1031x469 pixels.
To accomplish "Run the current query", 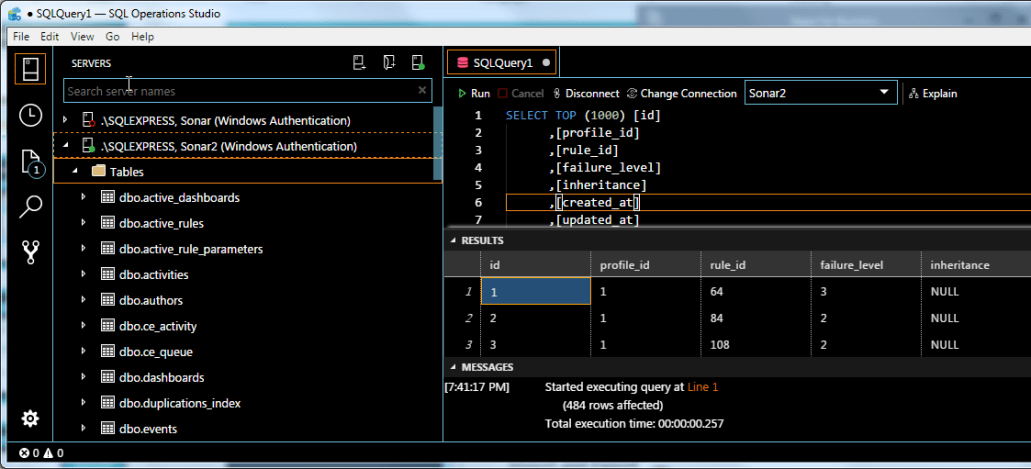I will (474, 93).
